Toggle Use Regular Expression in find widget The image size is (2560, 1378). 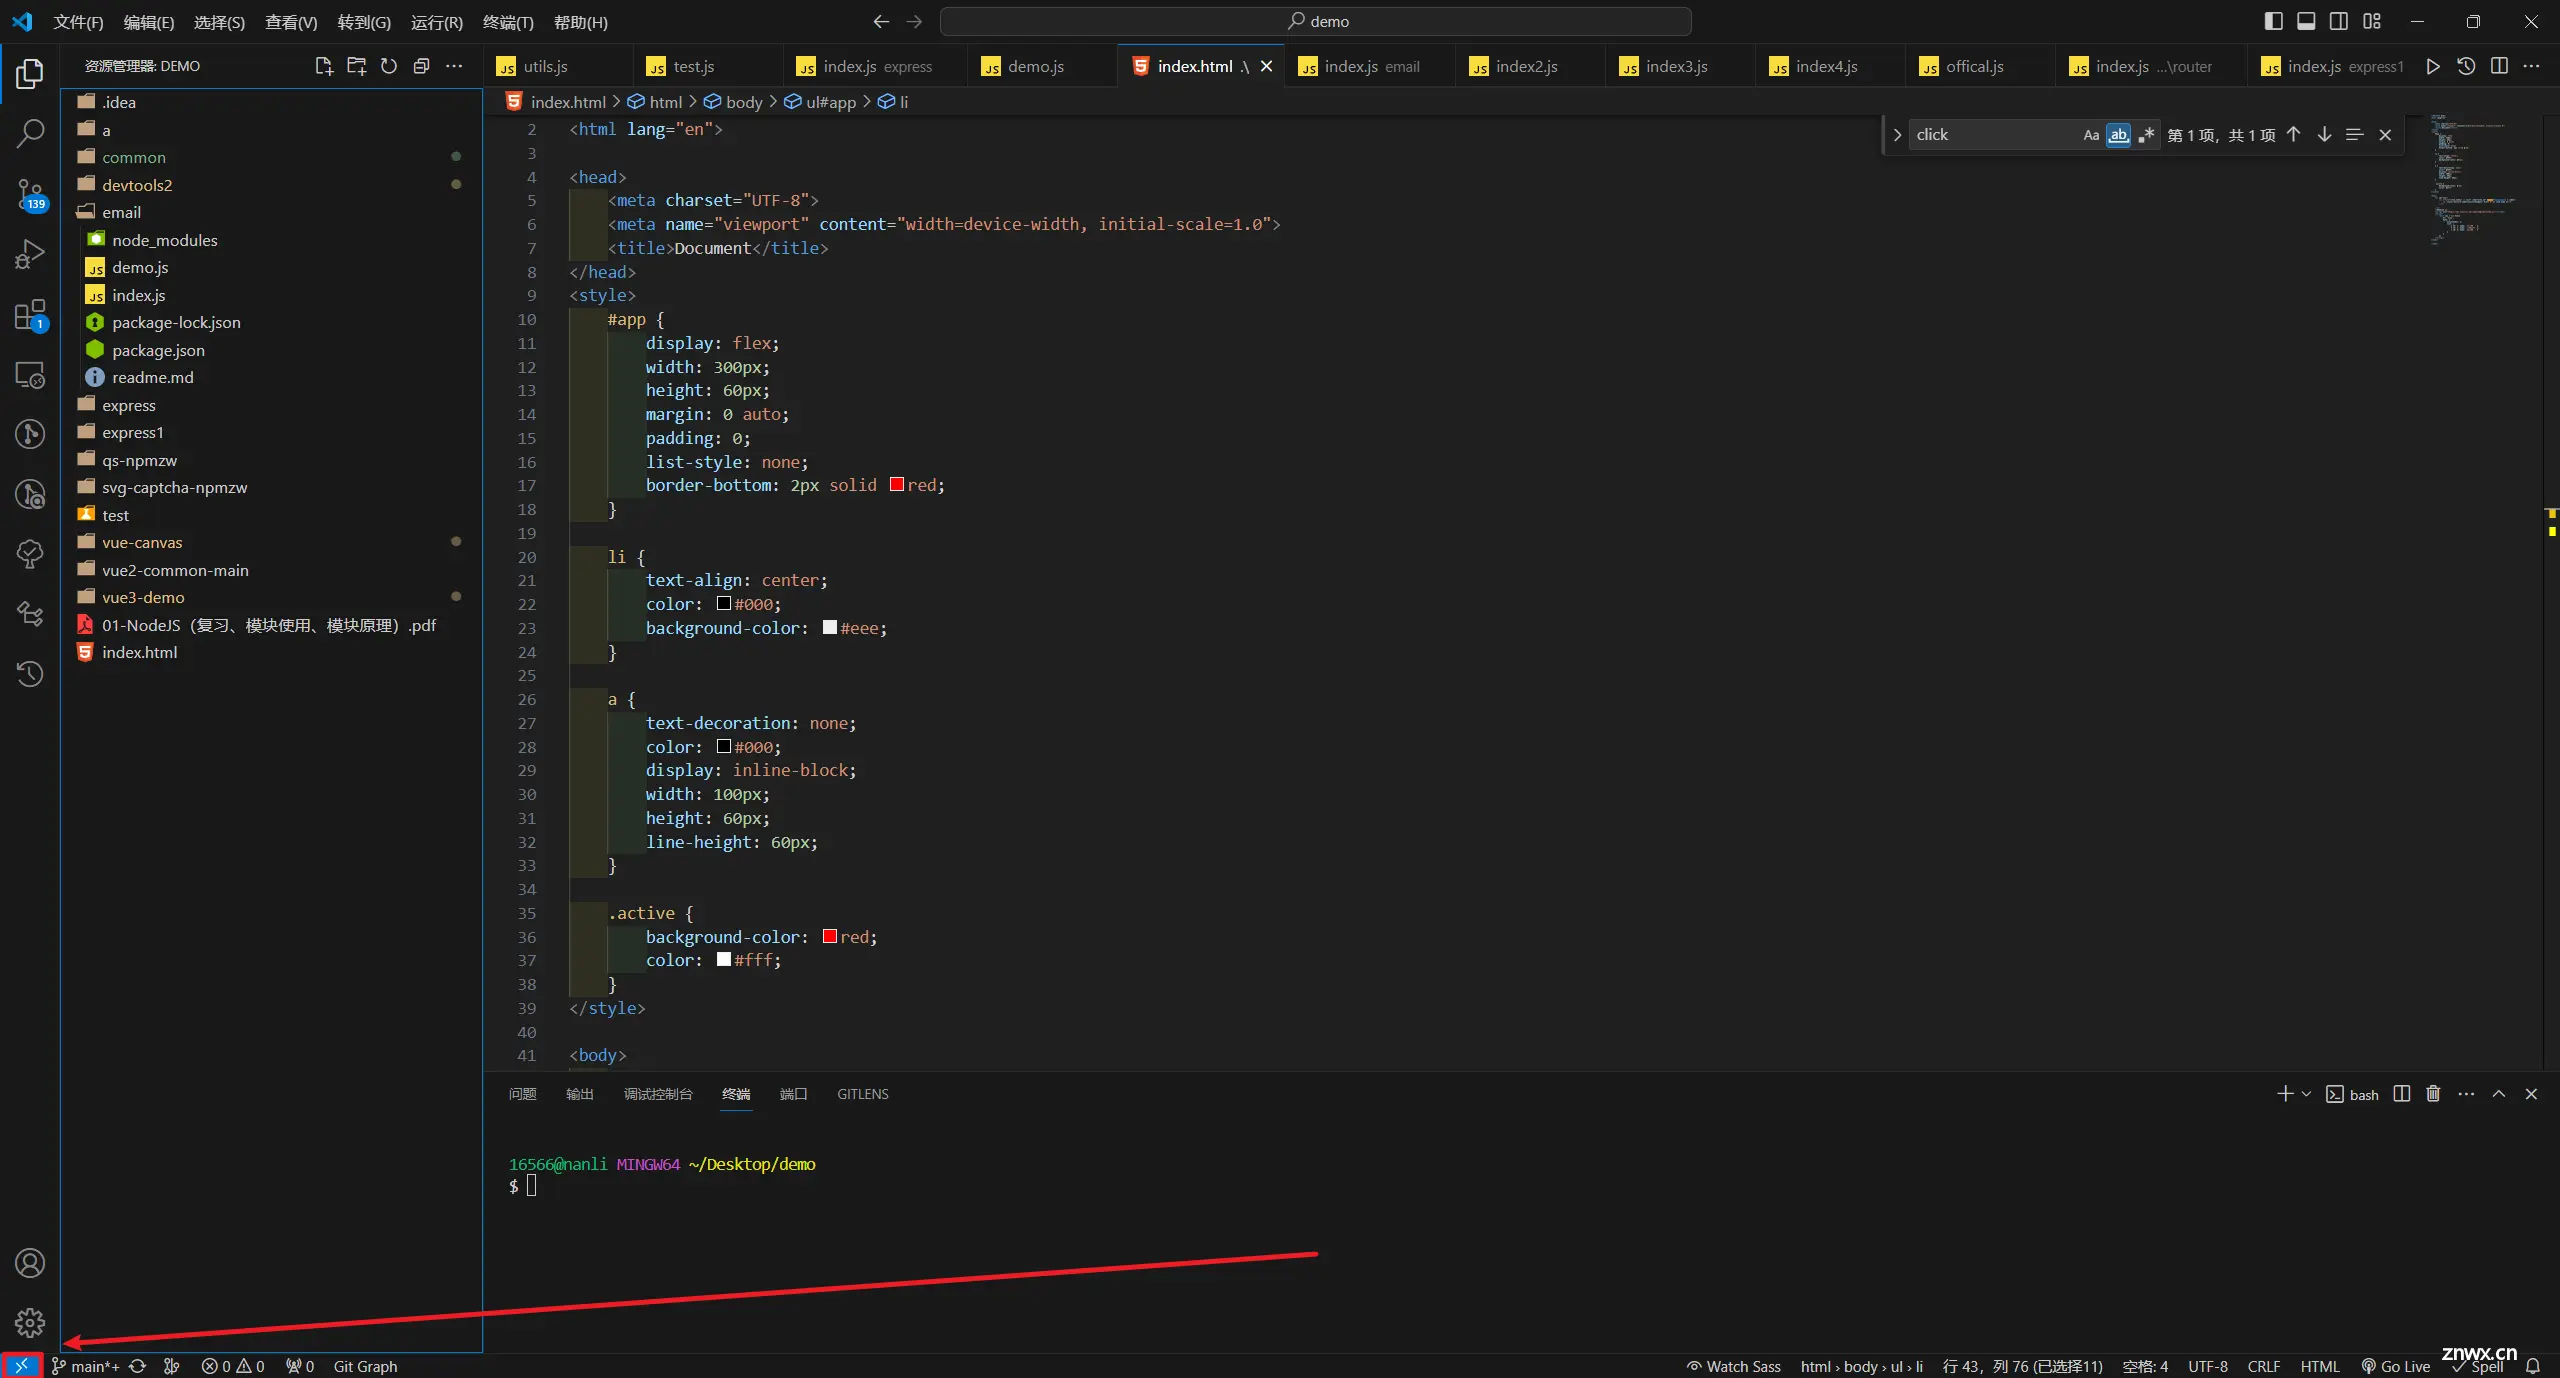2146,135
